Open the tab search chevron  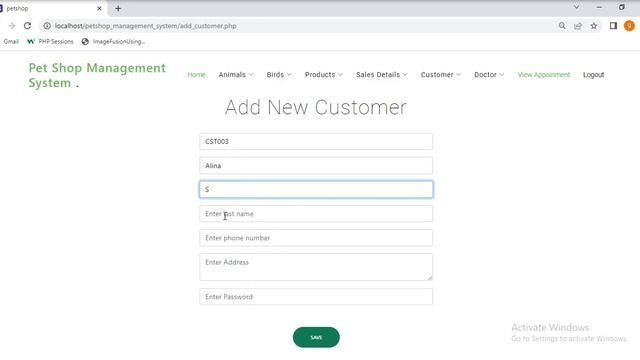pos(576,7)
